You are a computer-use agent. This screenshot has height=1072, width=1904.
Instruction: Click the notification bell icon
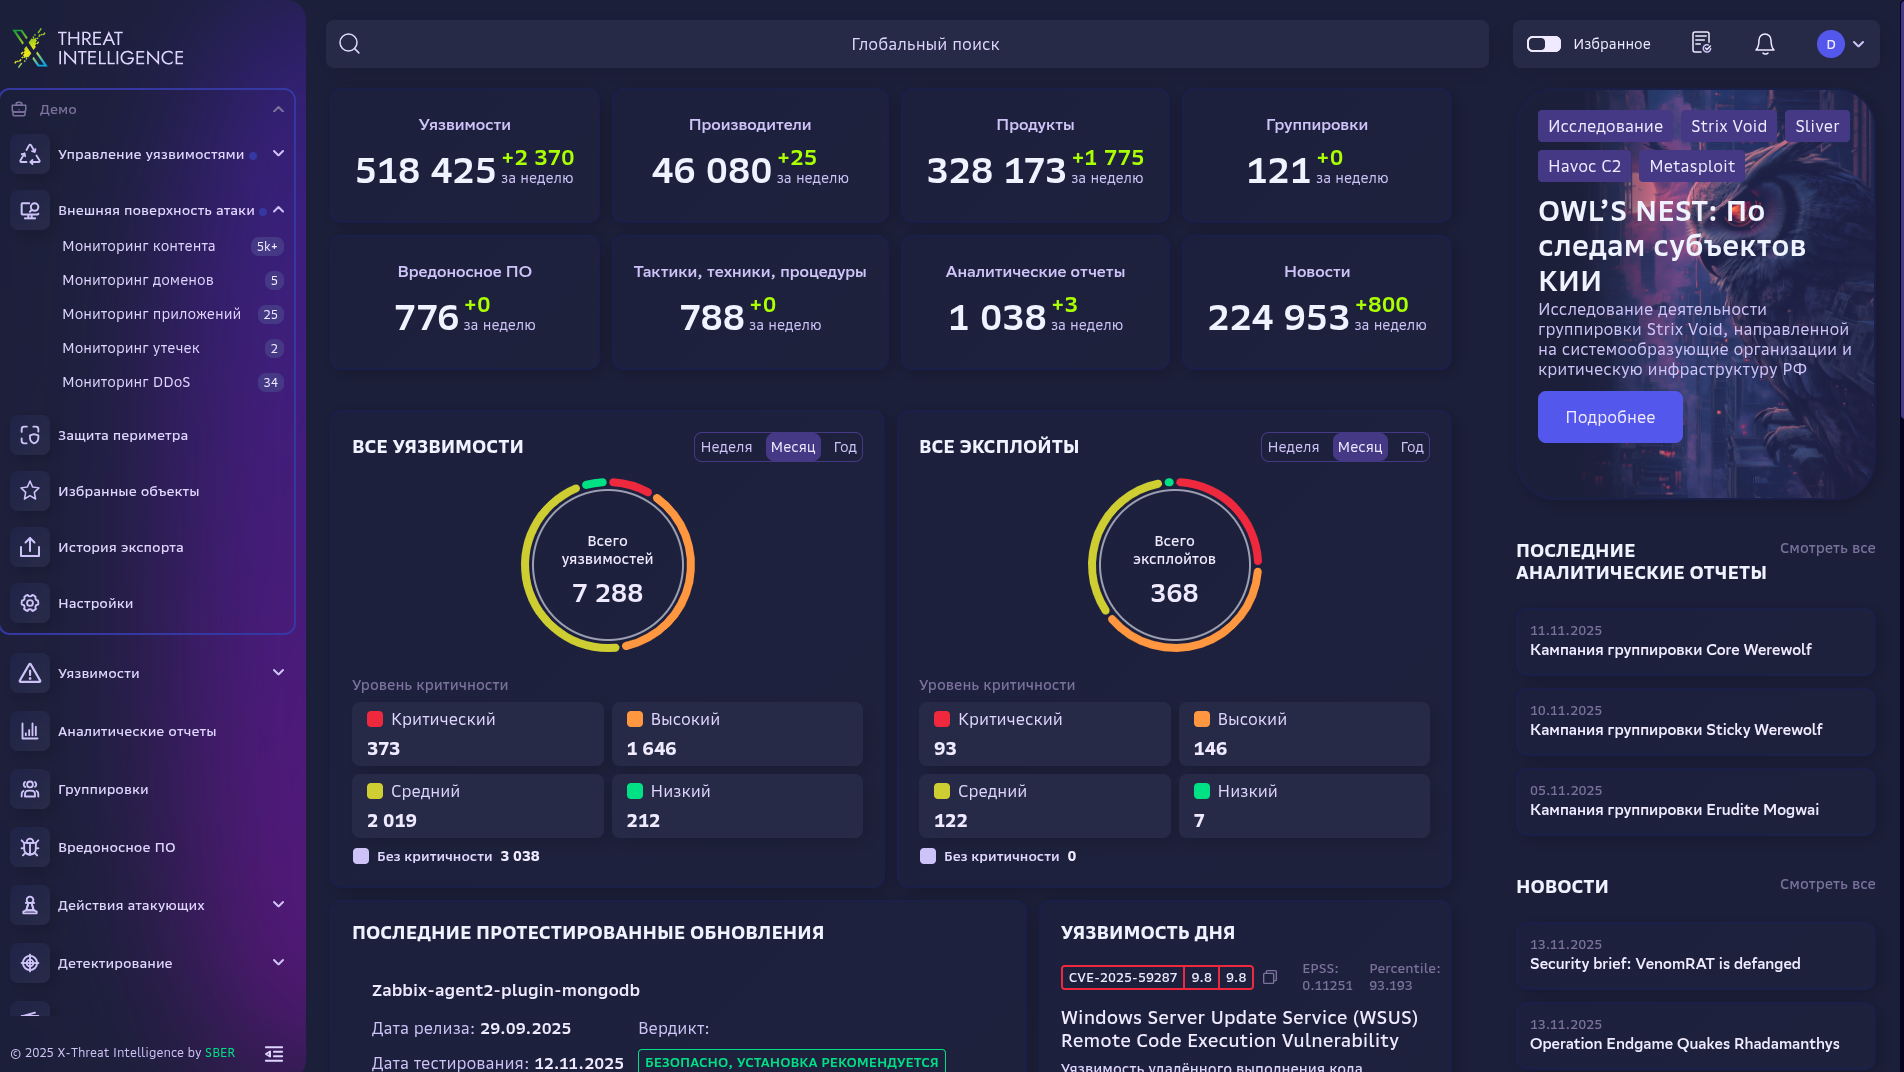point(1765,44)
